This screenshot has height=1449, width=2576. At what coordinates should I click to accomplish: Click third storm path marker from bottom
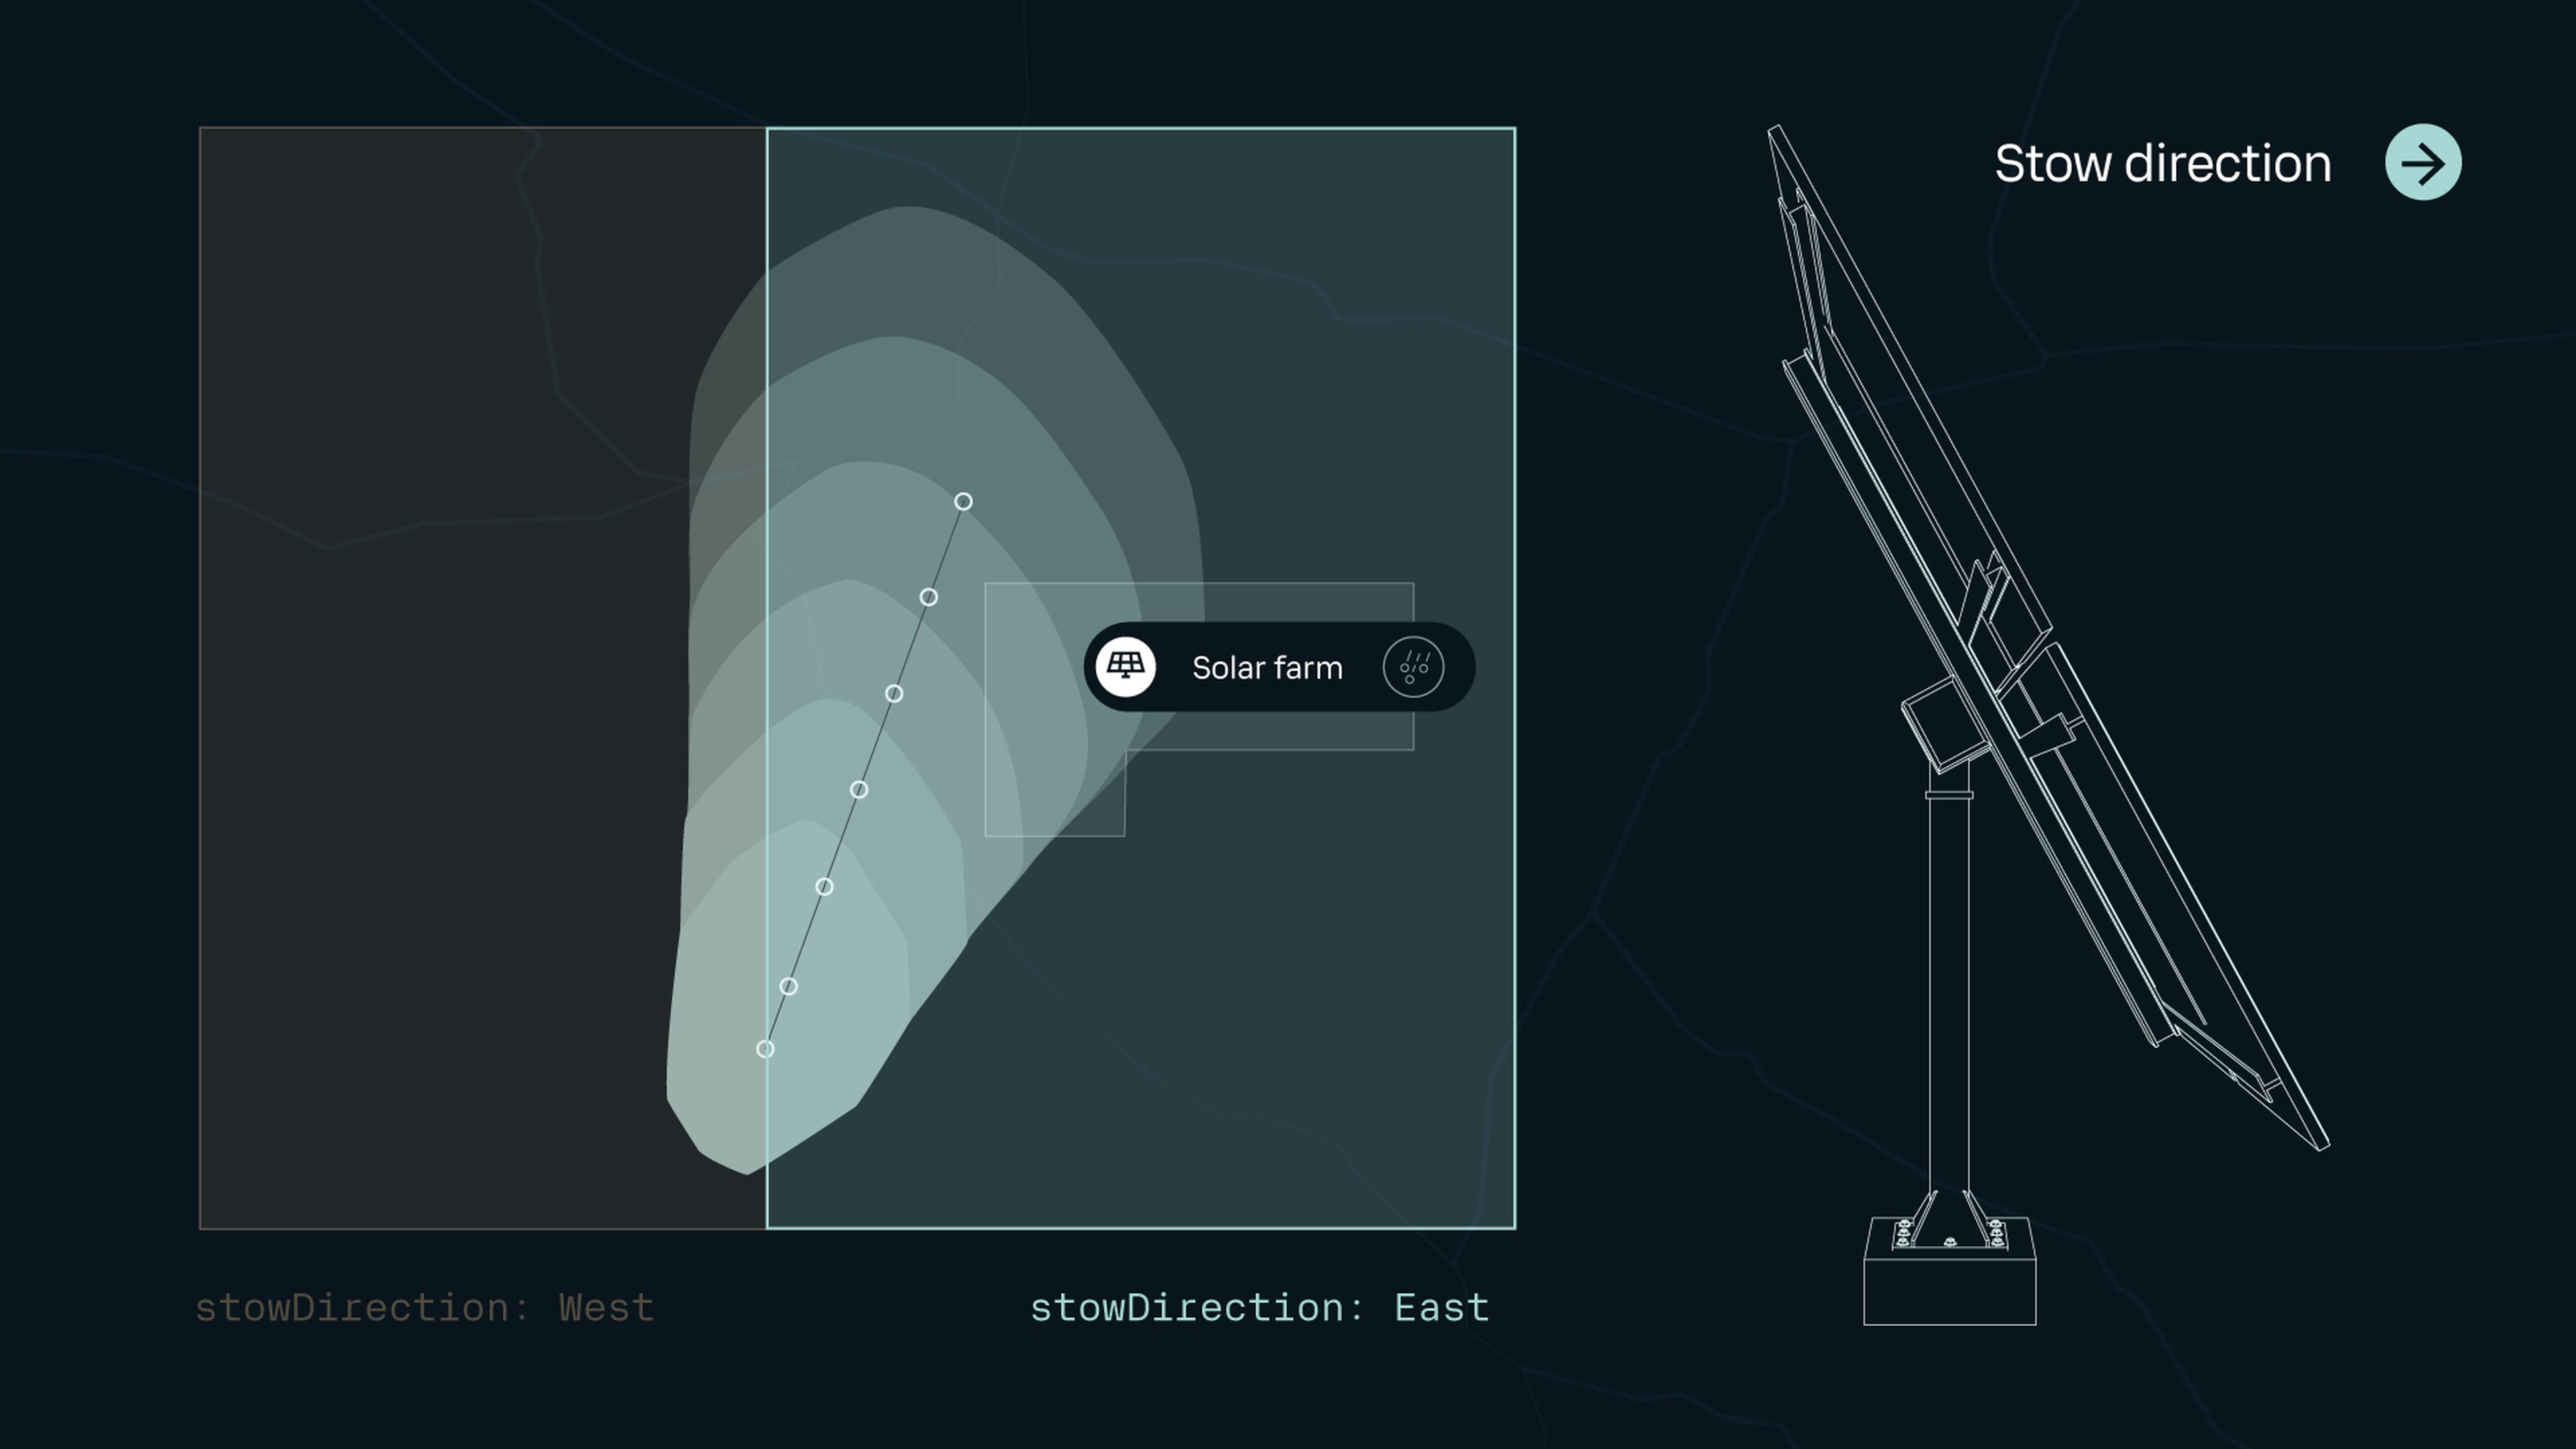pos(824,886)
